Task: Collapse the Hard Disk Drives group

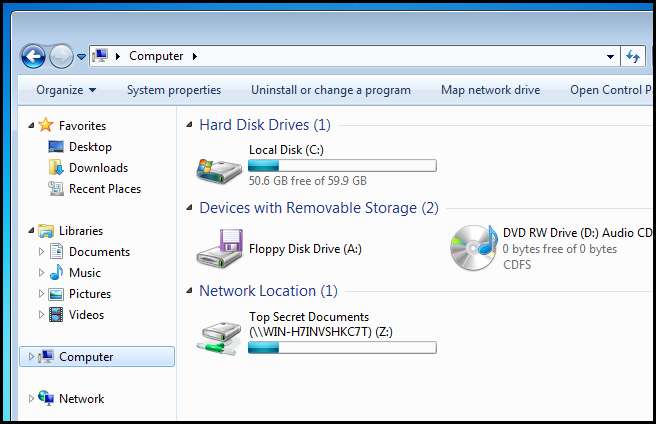Action: (x=189, y=125)
